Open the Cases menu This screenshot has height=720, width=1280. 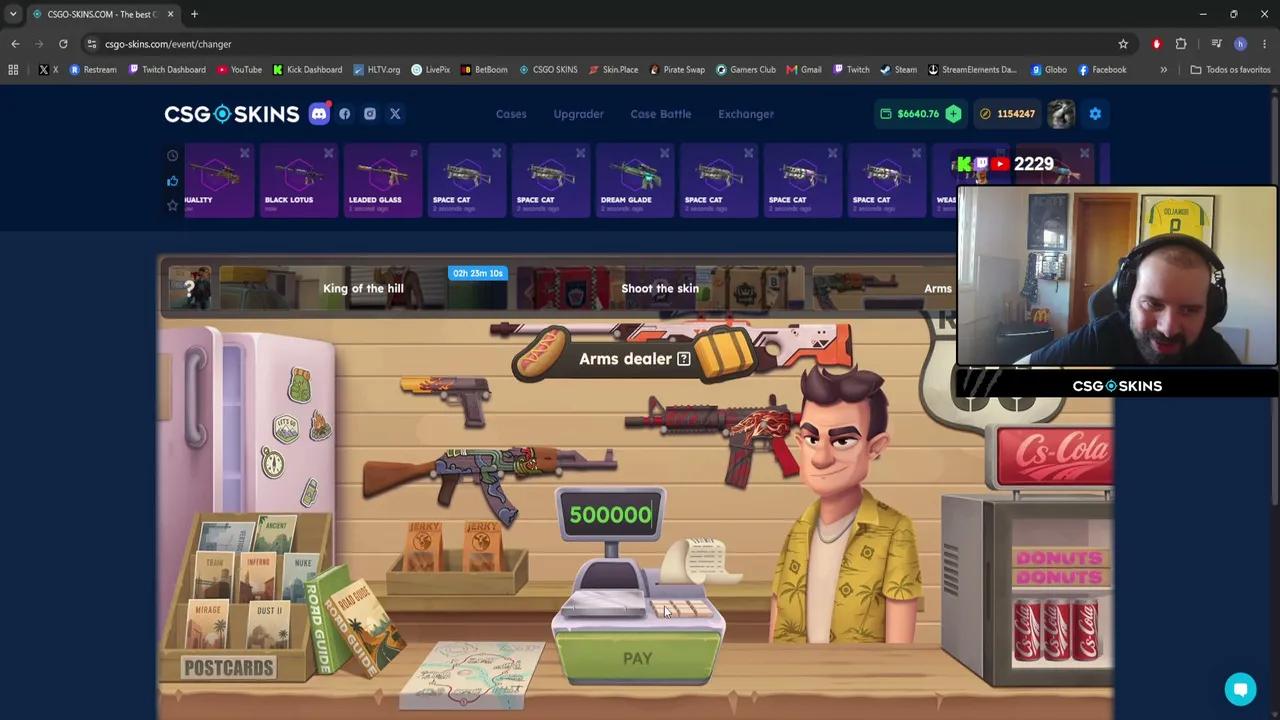[511, 114]
